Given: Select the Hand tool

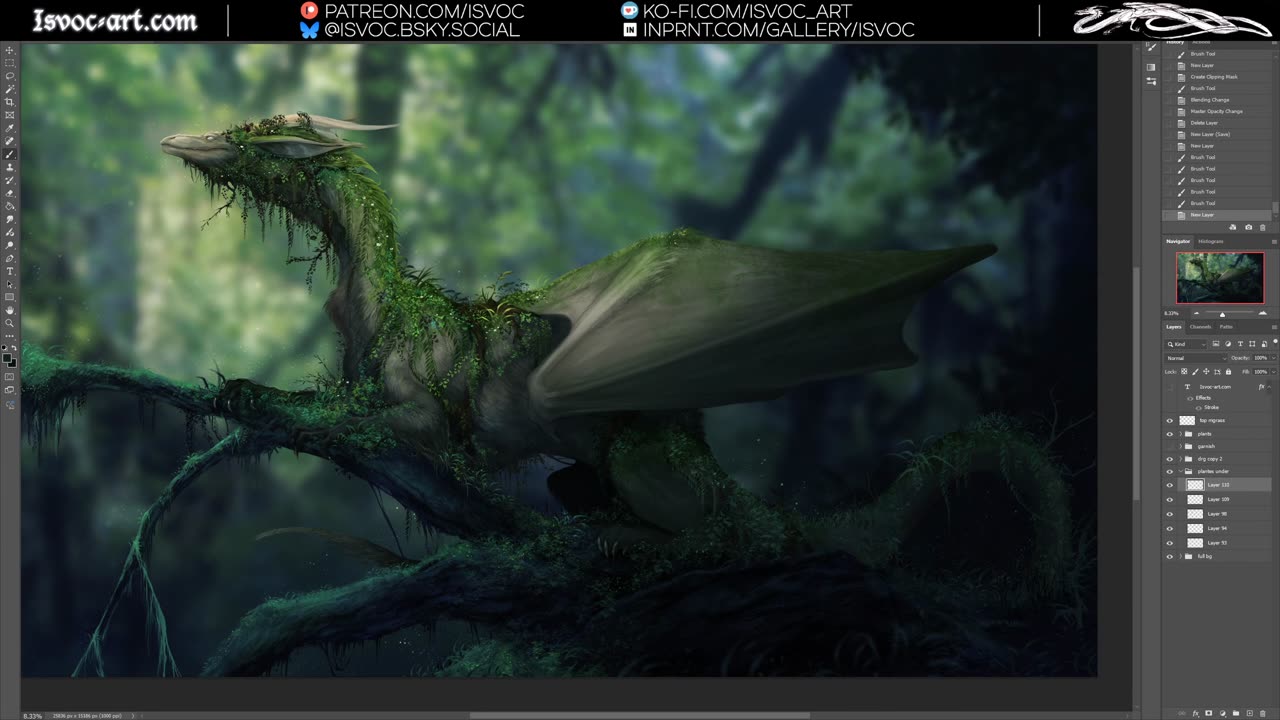Looking at the screenshot, I should (9, 310).
